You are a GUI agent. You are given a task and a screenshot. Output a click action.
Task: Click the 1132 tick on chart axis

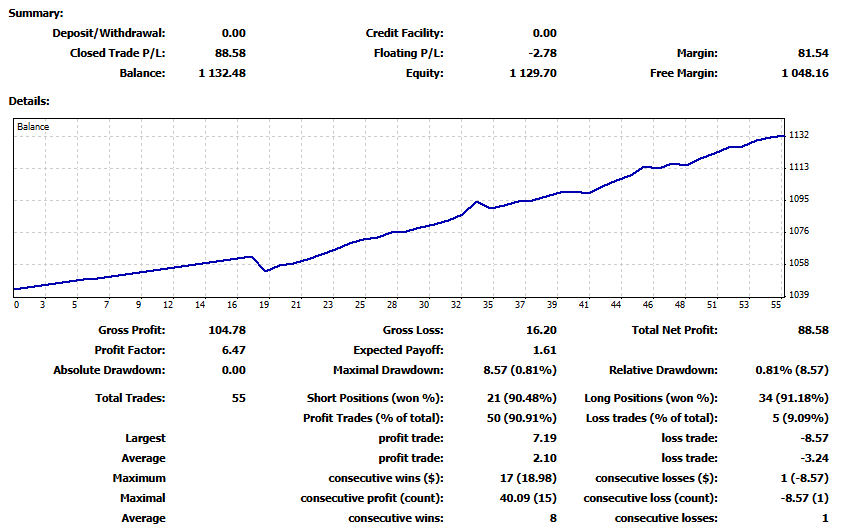(799, 135)
